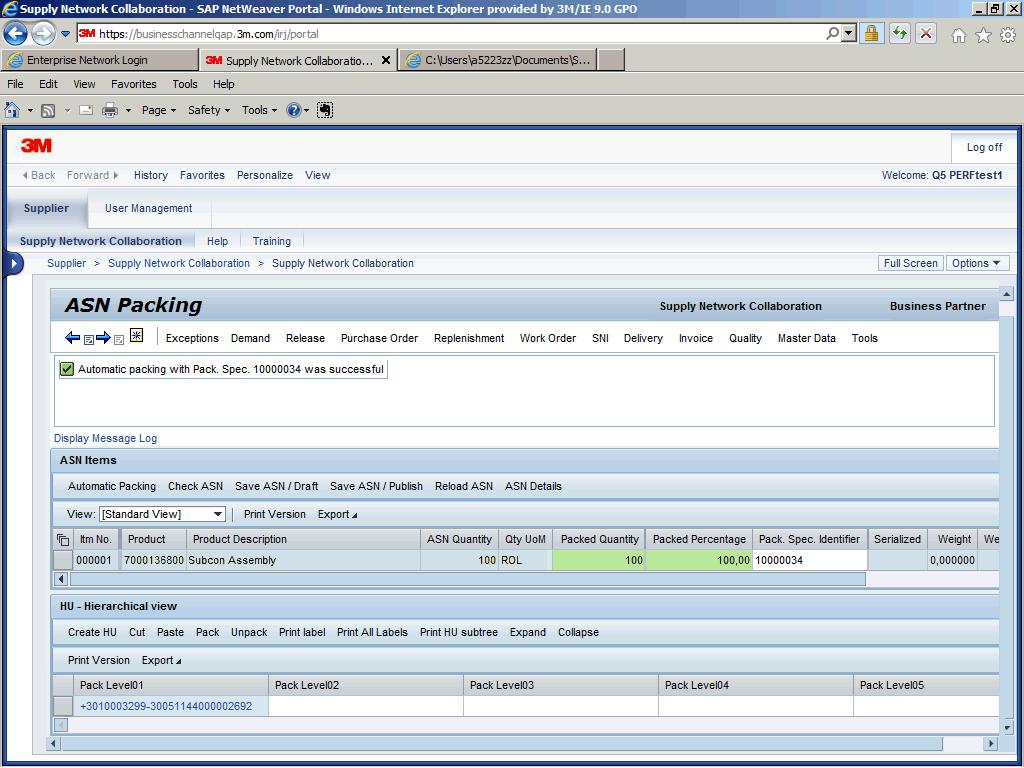Click ASN Items table horizontal scrollbar
The height and width of the screenshot is (768, 1024).
(468, 579)
